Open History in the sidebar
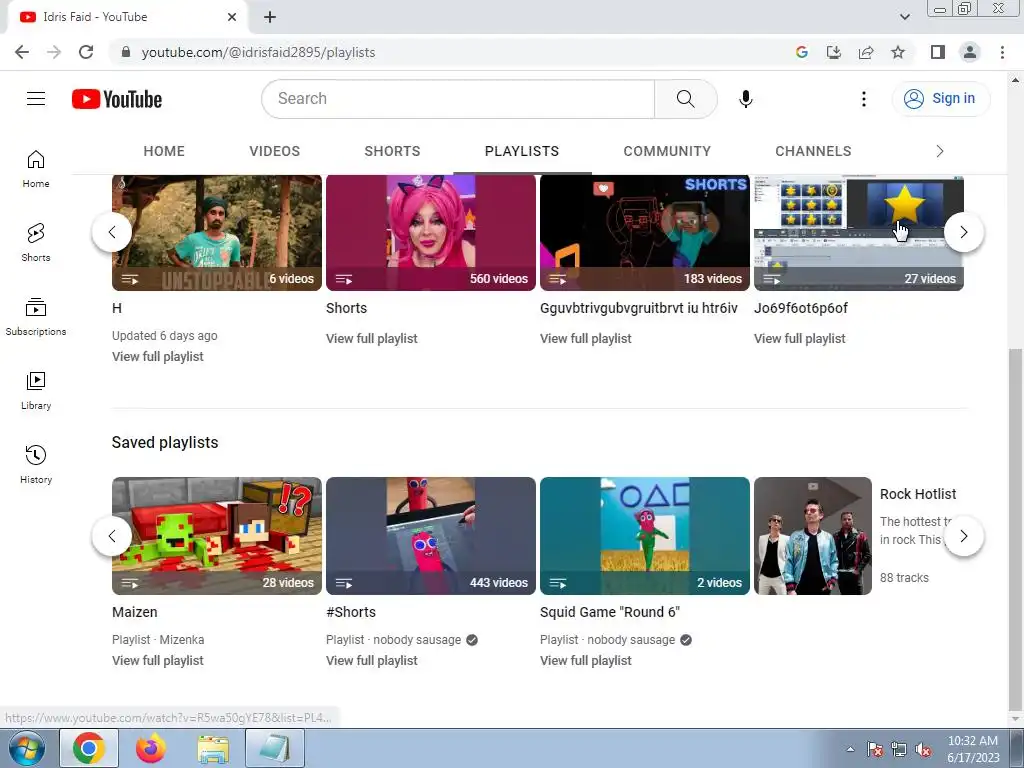This screenshot has width=1024, height=768. coord(36,464)
